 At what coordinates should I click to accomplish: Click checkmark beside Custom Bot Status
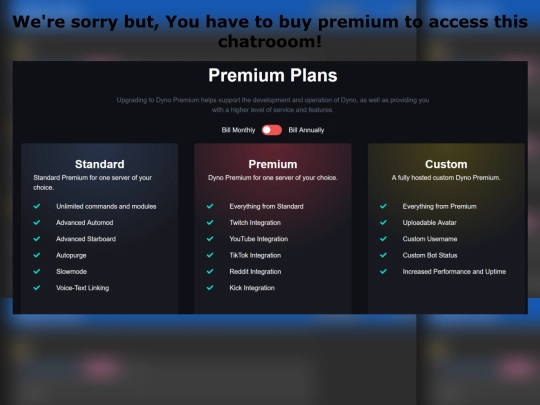[x=383, y=255]
